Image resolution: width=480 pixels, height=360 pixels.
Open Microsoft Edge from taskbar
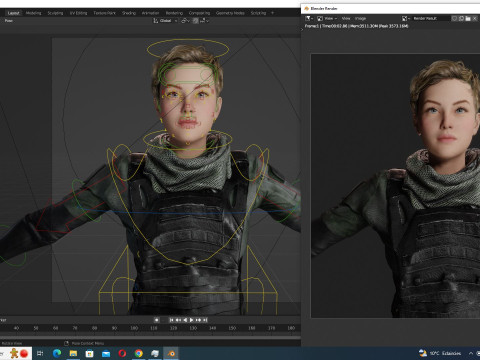(x=57, y=353)
